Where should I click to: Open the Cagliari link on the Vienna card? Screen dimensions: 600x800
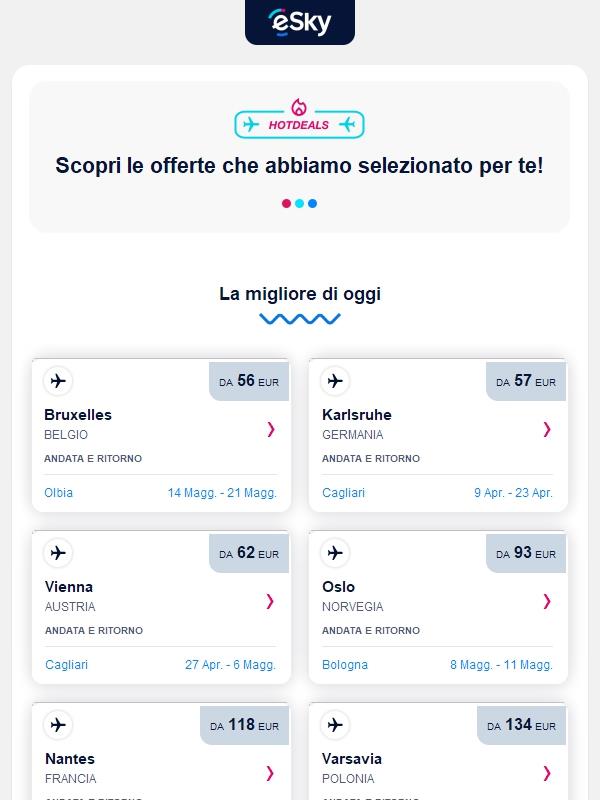(66, 664)
